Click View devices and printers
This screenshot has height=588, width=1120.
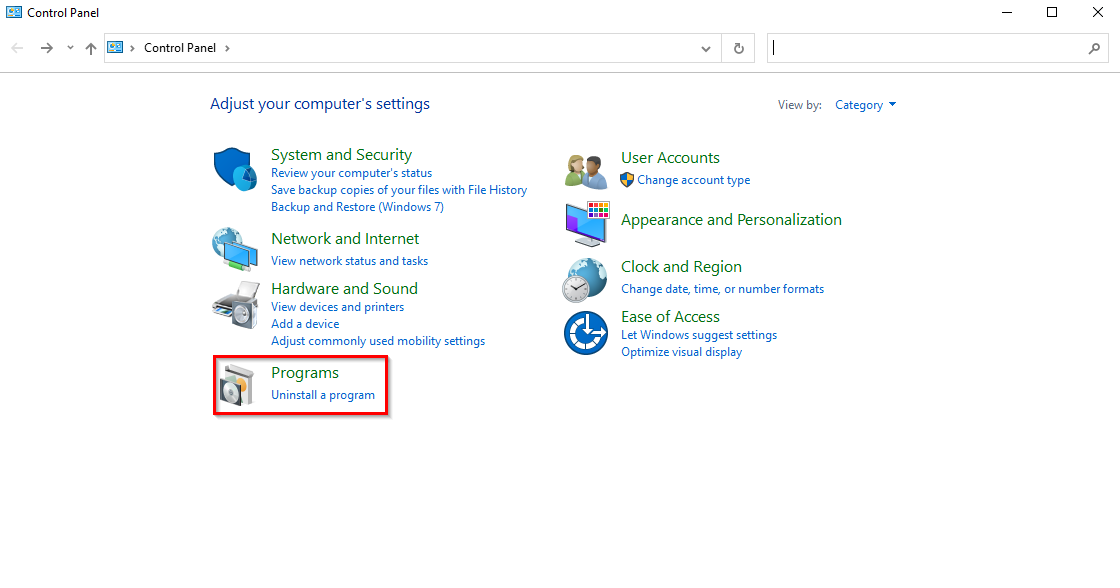[337, 307]
